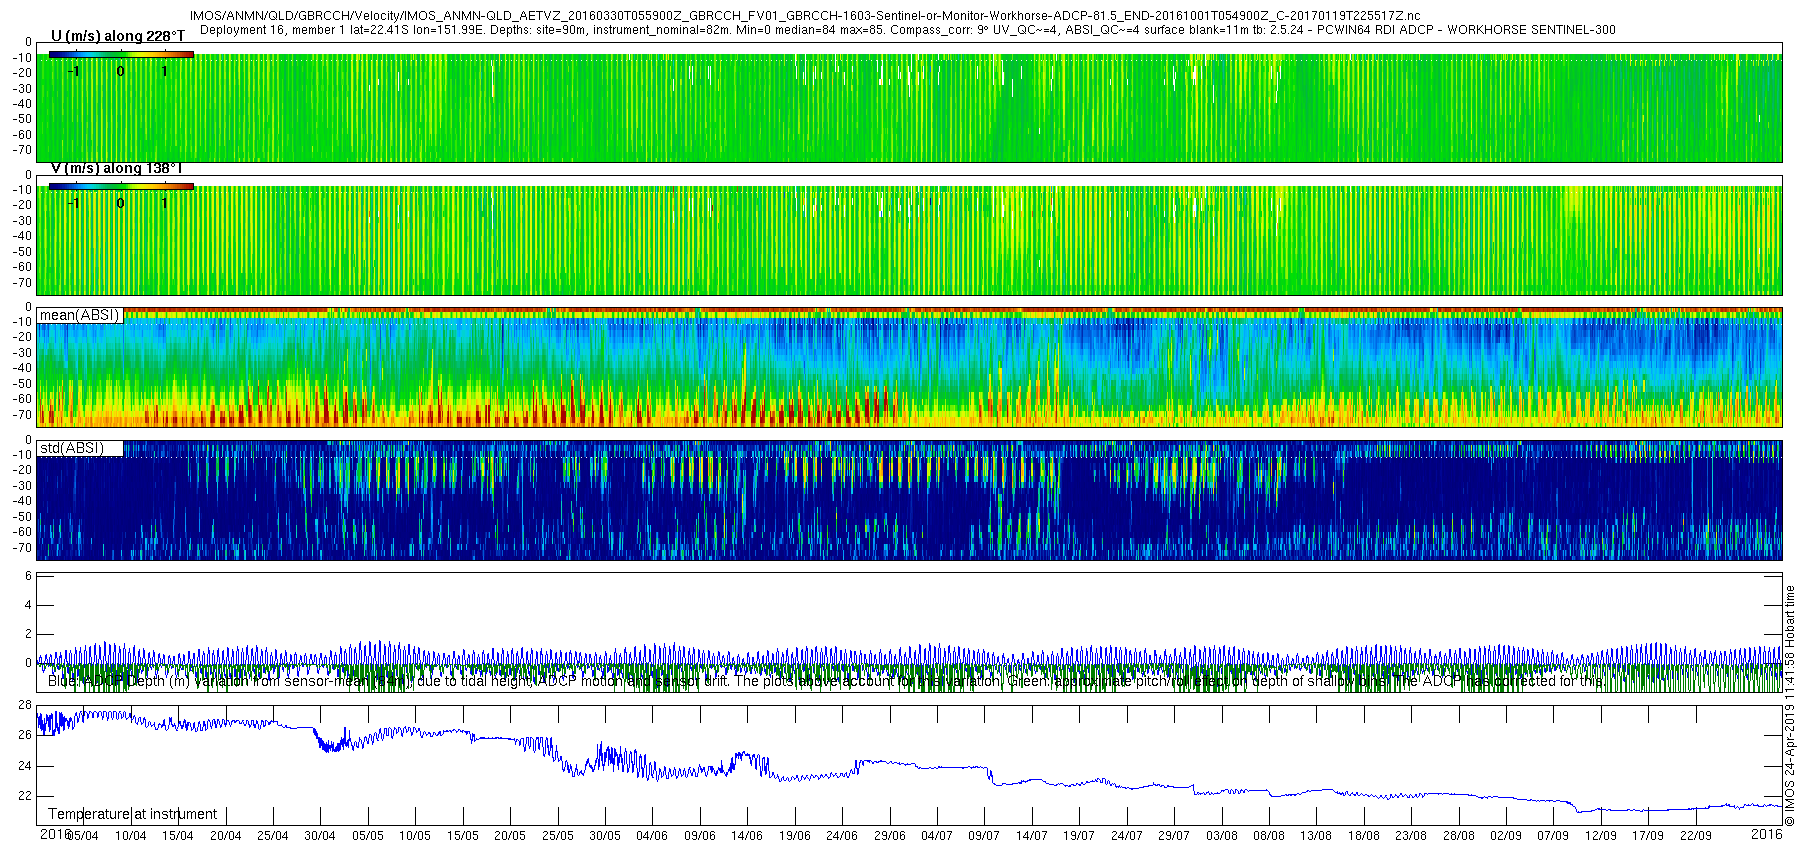Click the 09/07 date tick
This screenshot has height=850, width=1800.
pos(985,836)
